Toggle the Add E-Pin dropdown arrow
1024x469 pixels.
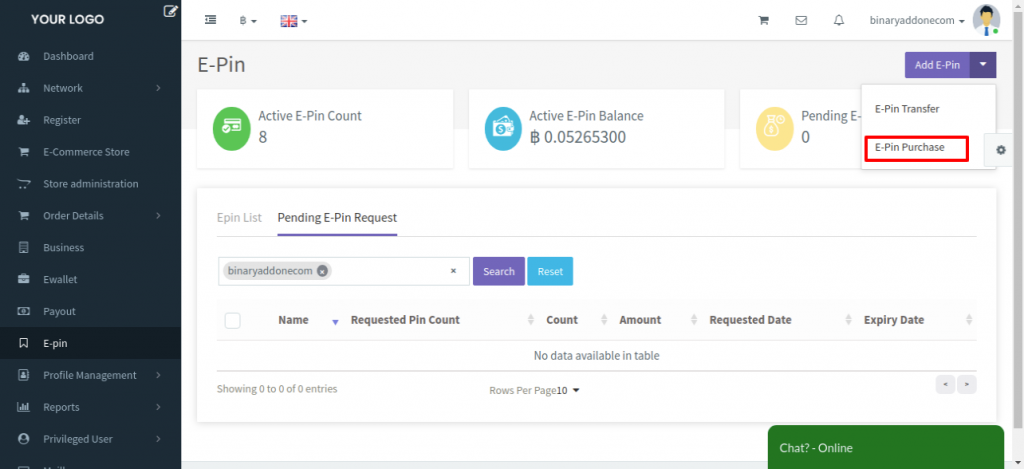(984, 65)
